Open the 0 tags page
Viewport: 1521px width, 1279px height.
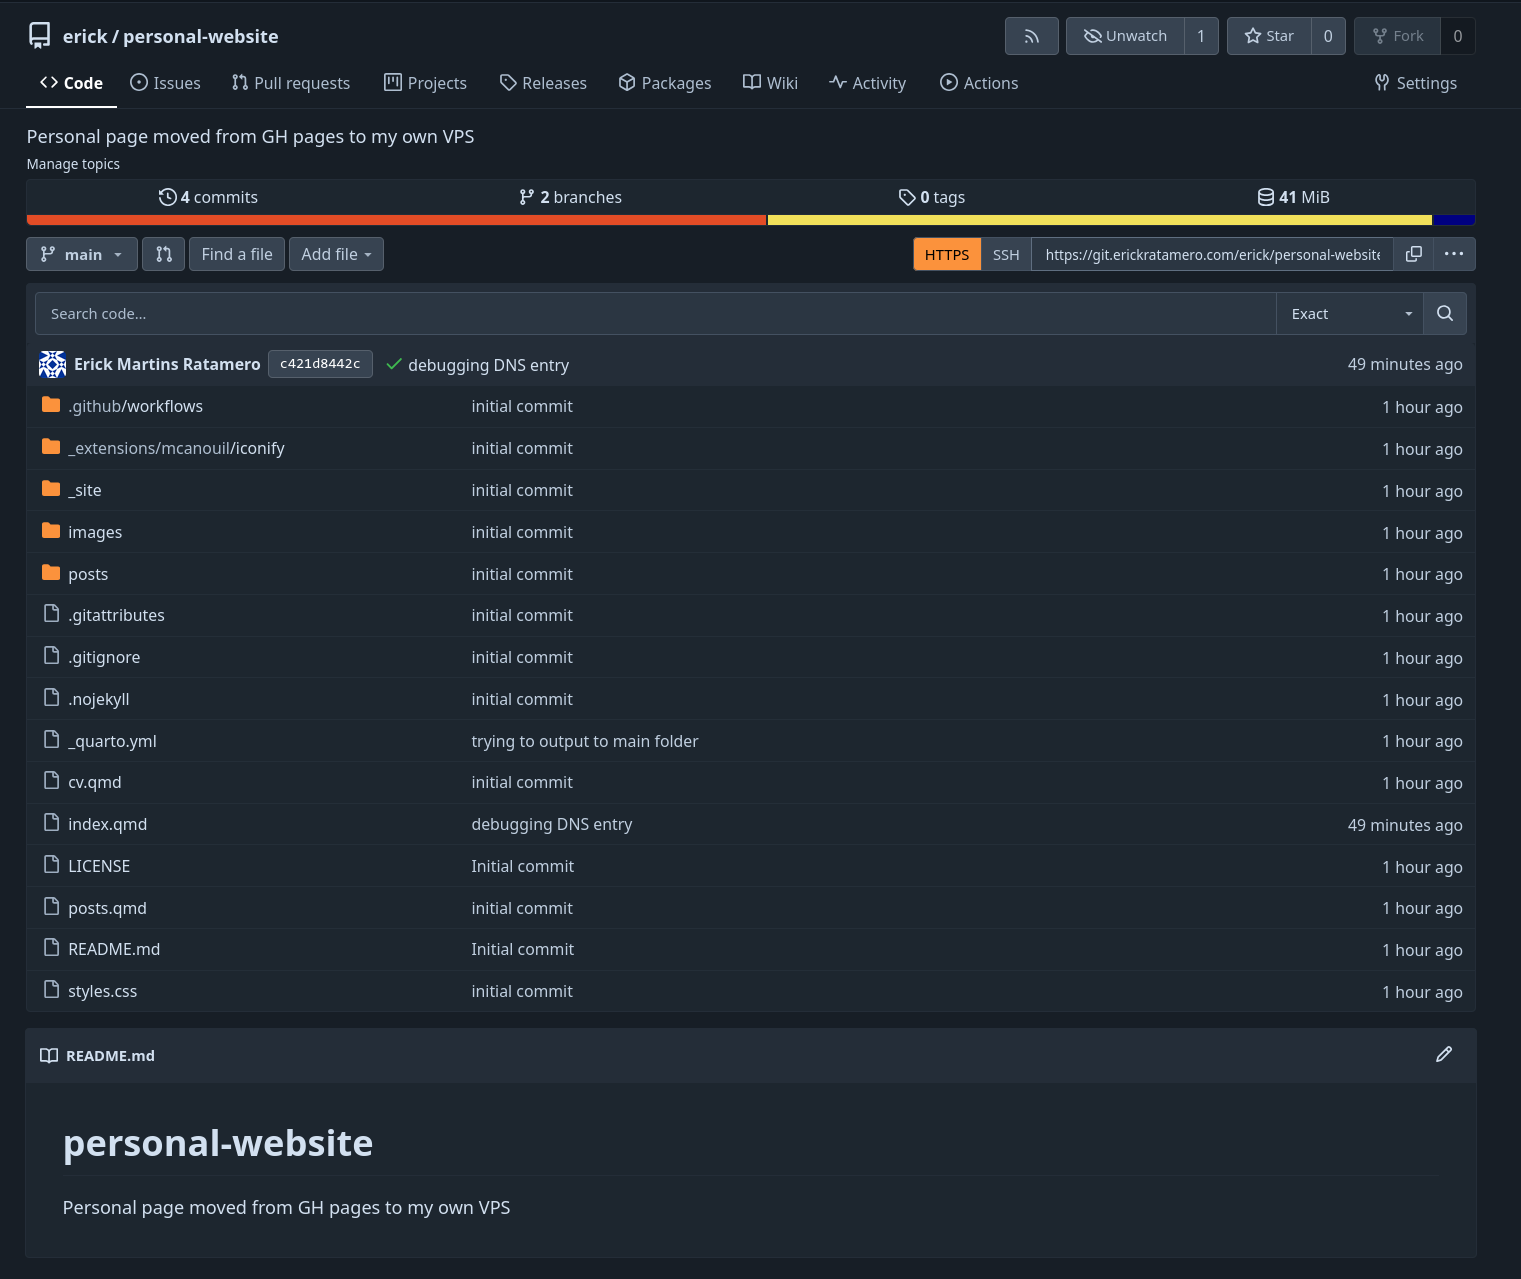(932, 197)
